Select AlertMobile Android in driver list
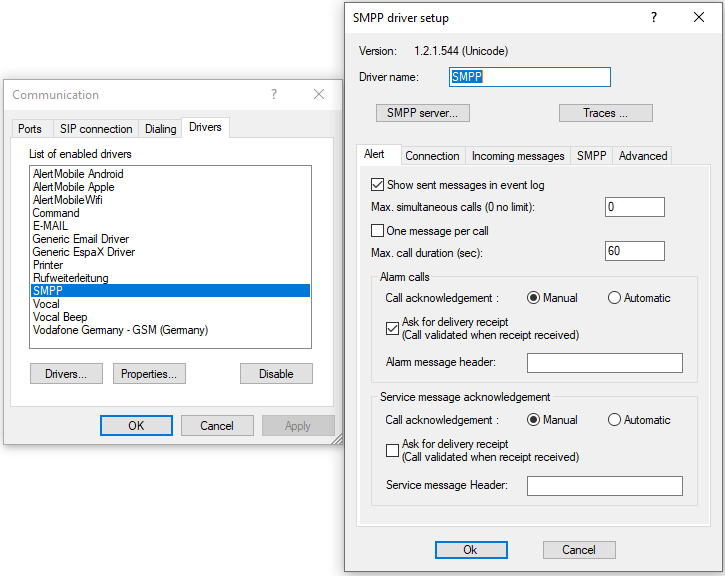The image size is (725, 576). pyautogui.click(x=78, y=174)
